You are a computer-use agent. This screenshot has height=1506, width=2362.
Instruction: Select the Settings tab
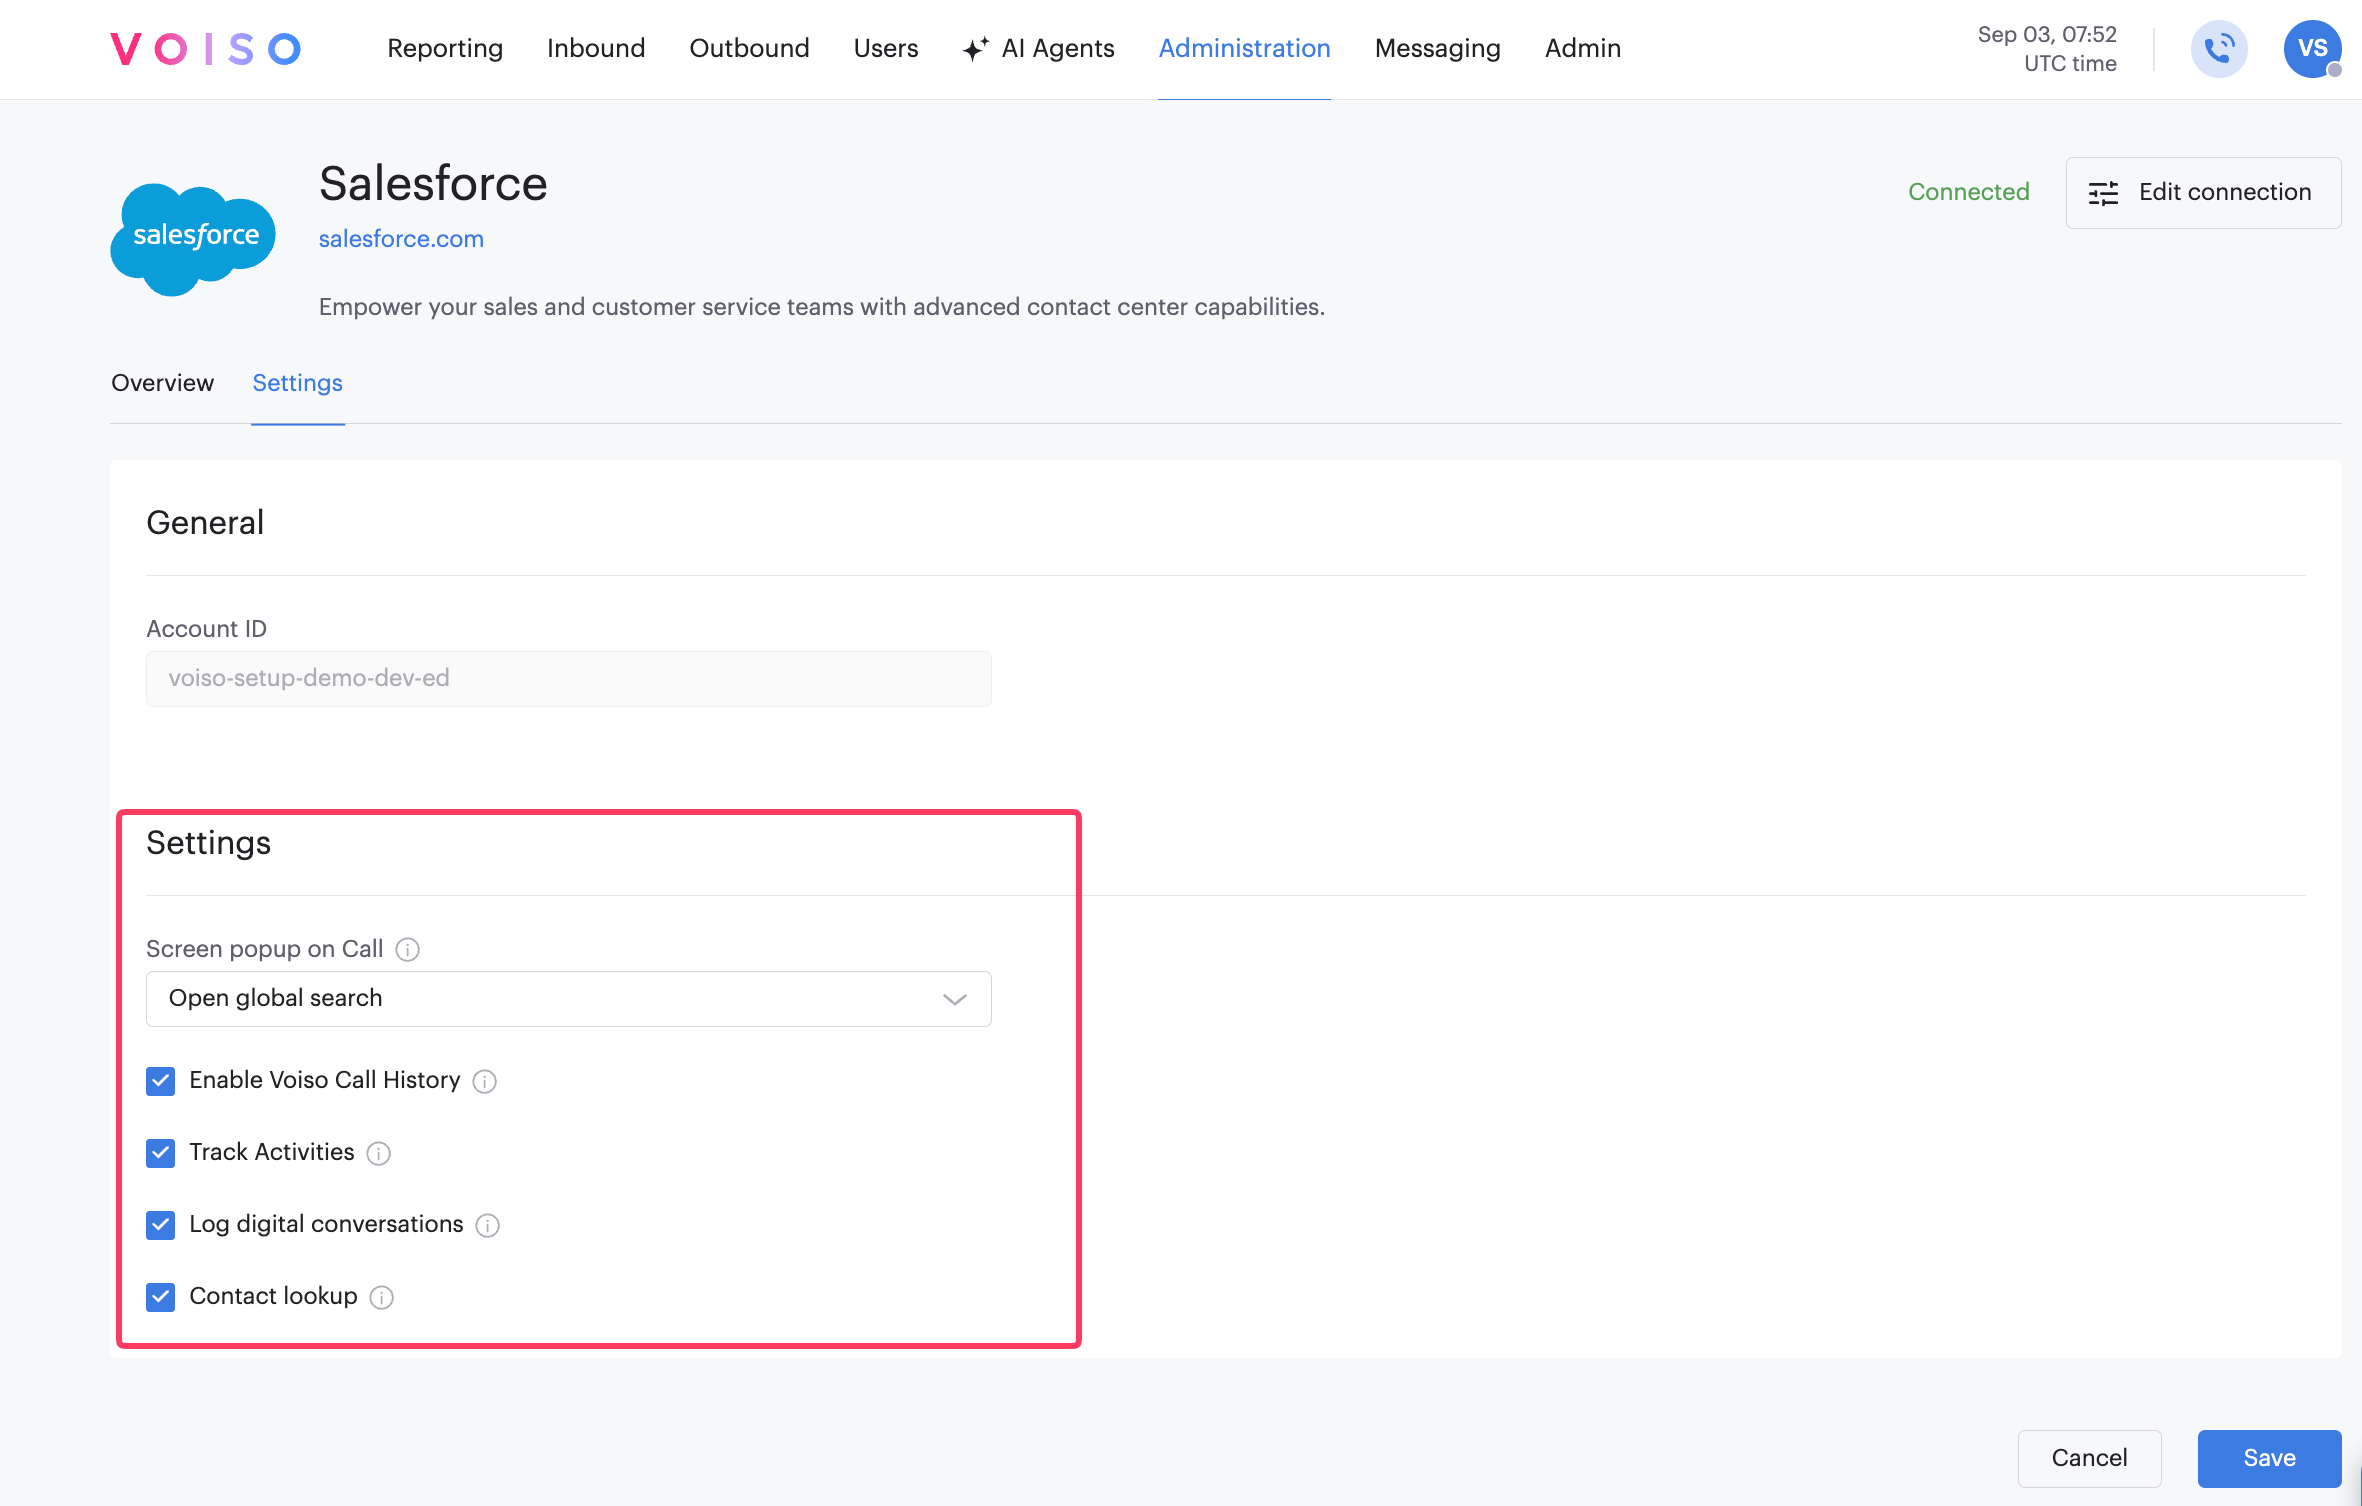tap(298, 383)
